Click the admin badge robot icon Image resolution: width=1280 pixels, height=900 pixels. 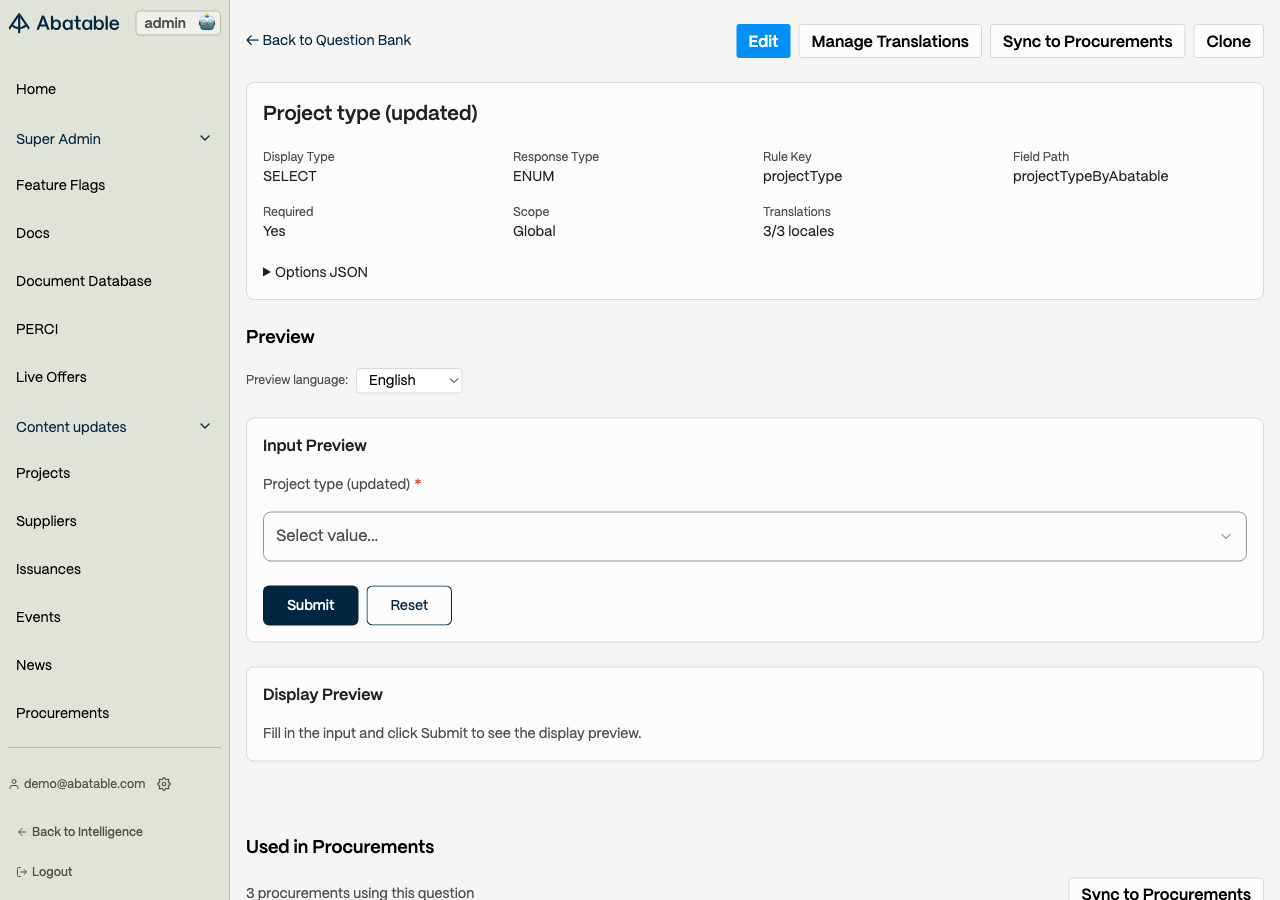(207, 23)
